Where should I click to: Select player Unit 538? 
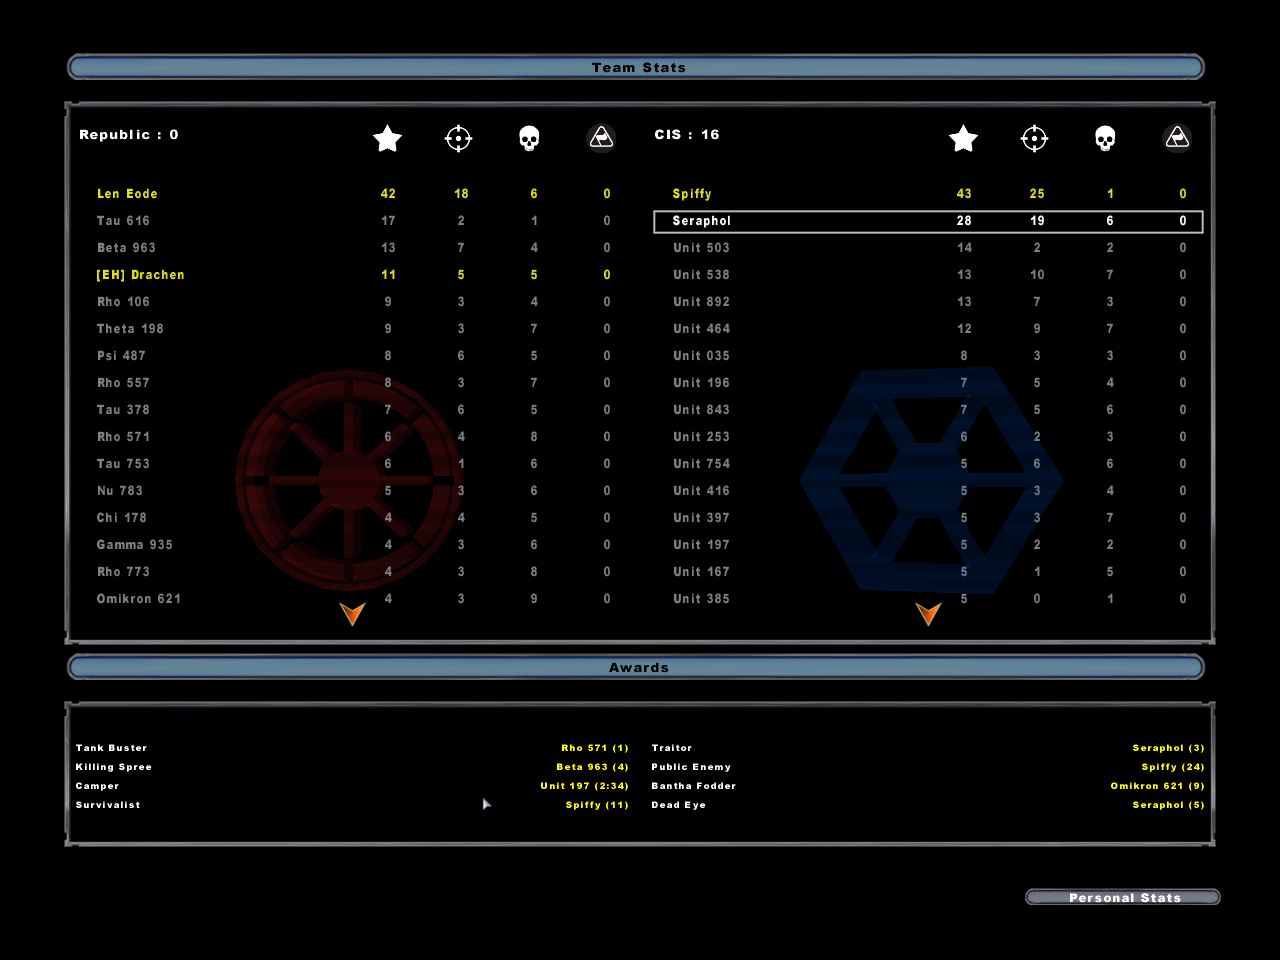pos(701,275)
